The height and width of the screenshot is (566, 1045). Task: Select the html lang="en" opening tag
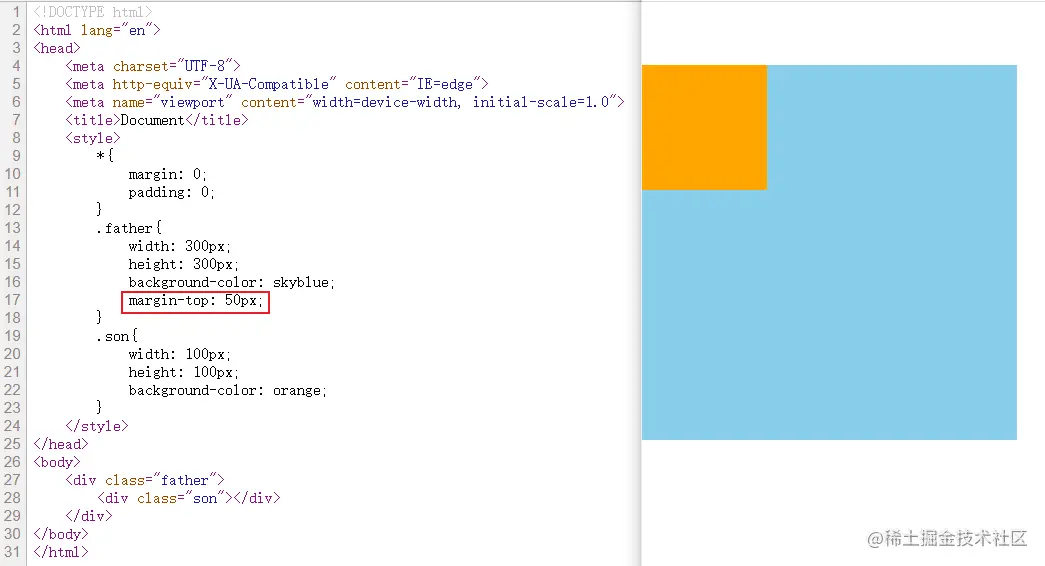[x=97, y=30]
